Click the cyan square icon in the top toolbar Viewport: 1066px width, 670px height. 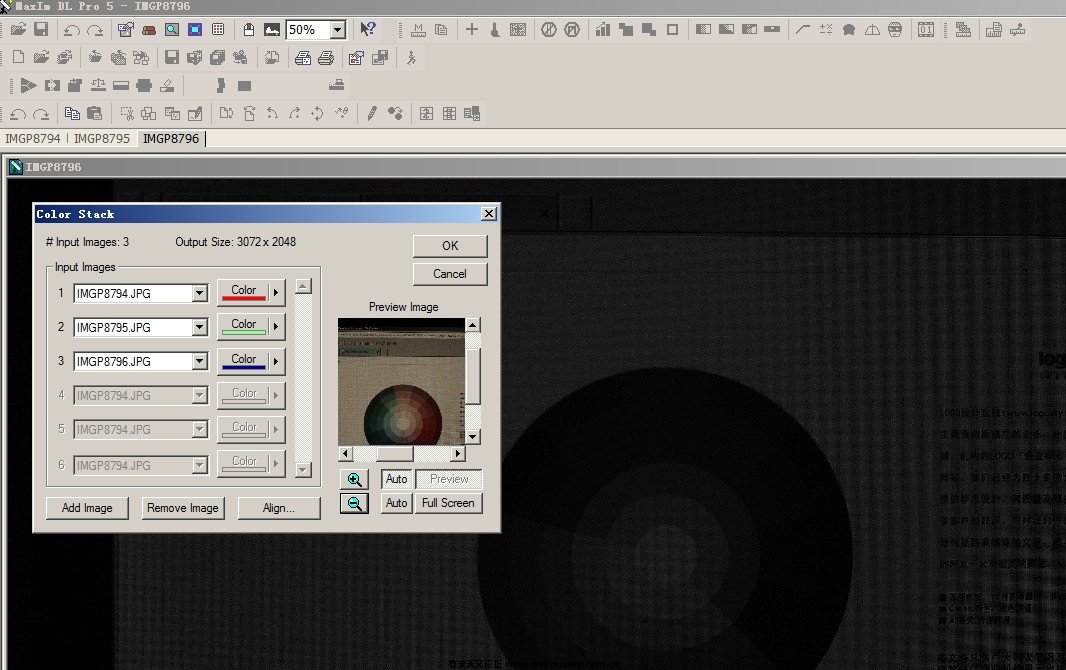[195, 29]
